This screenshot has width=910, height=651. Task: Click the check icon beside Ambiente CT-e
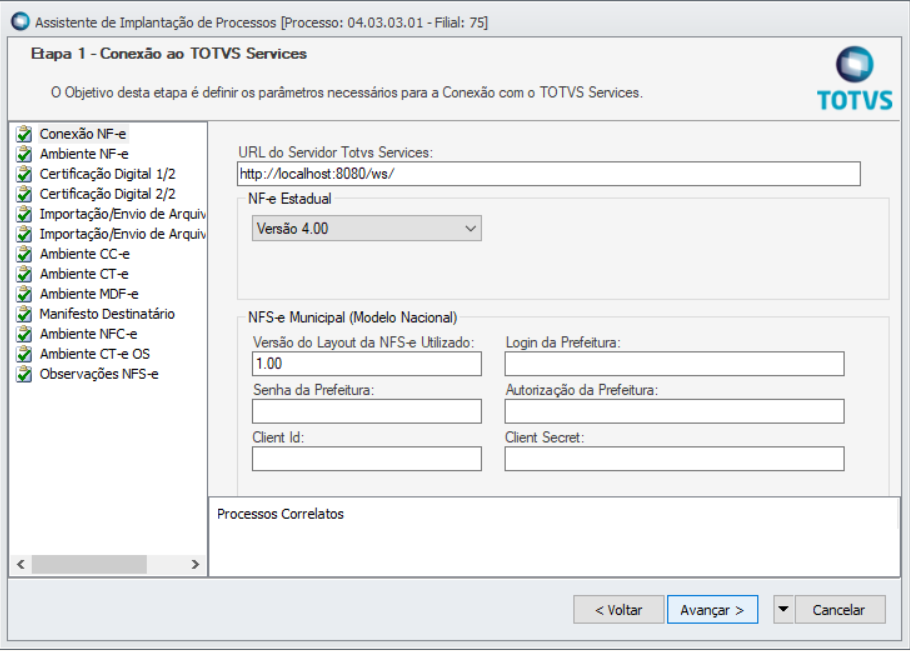[x=24, y=274]
